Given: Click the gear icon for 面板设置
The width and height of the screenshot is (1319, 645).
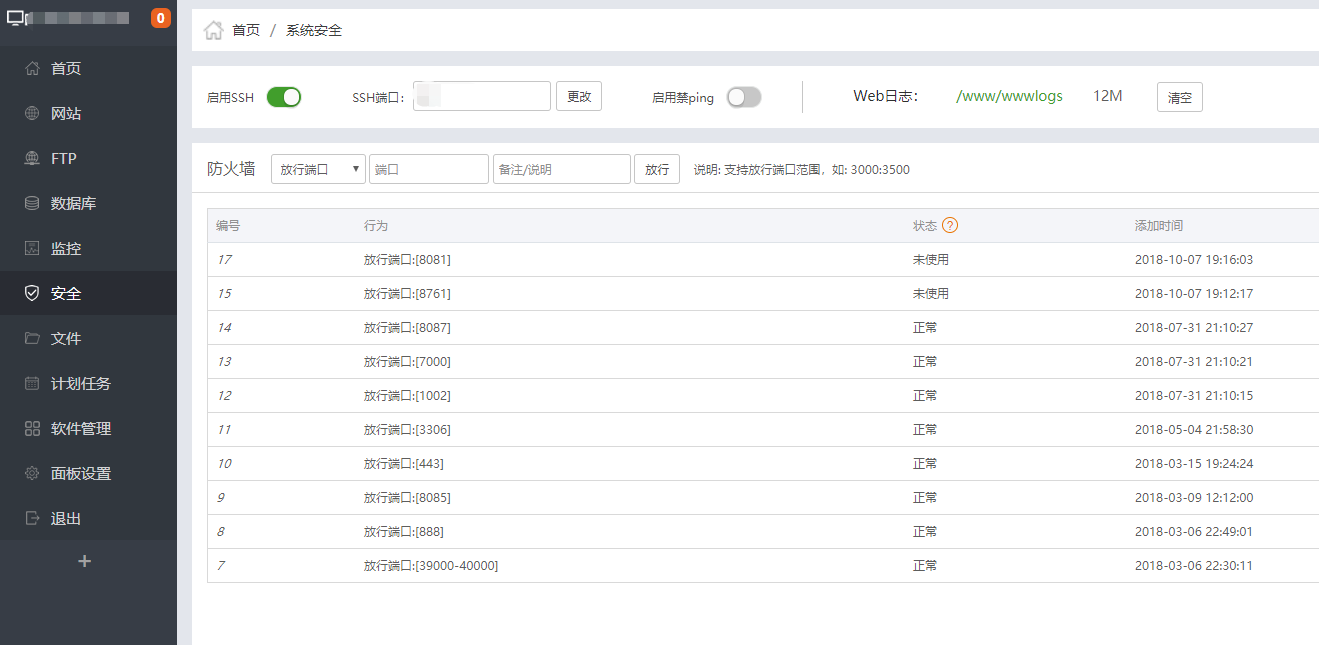Looking at the screenshot, I should [32, 474].
